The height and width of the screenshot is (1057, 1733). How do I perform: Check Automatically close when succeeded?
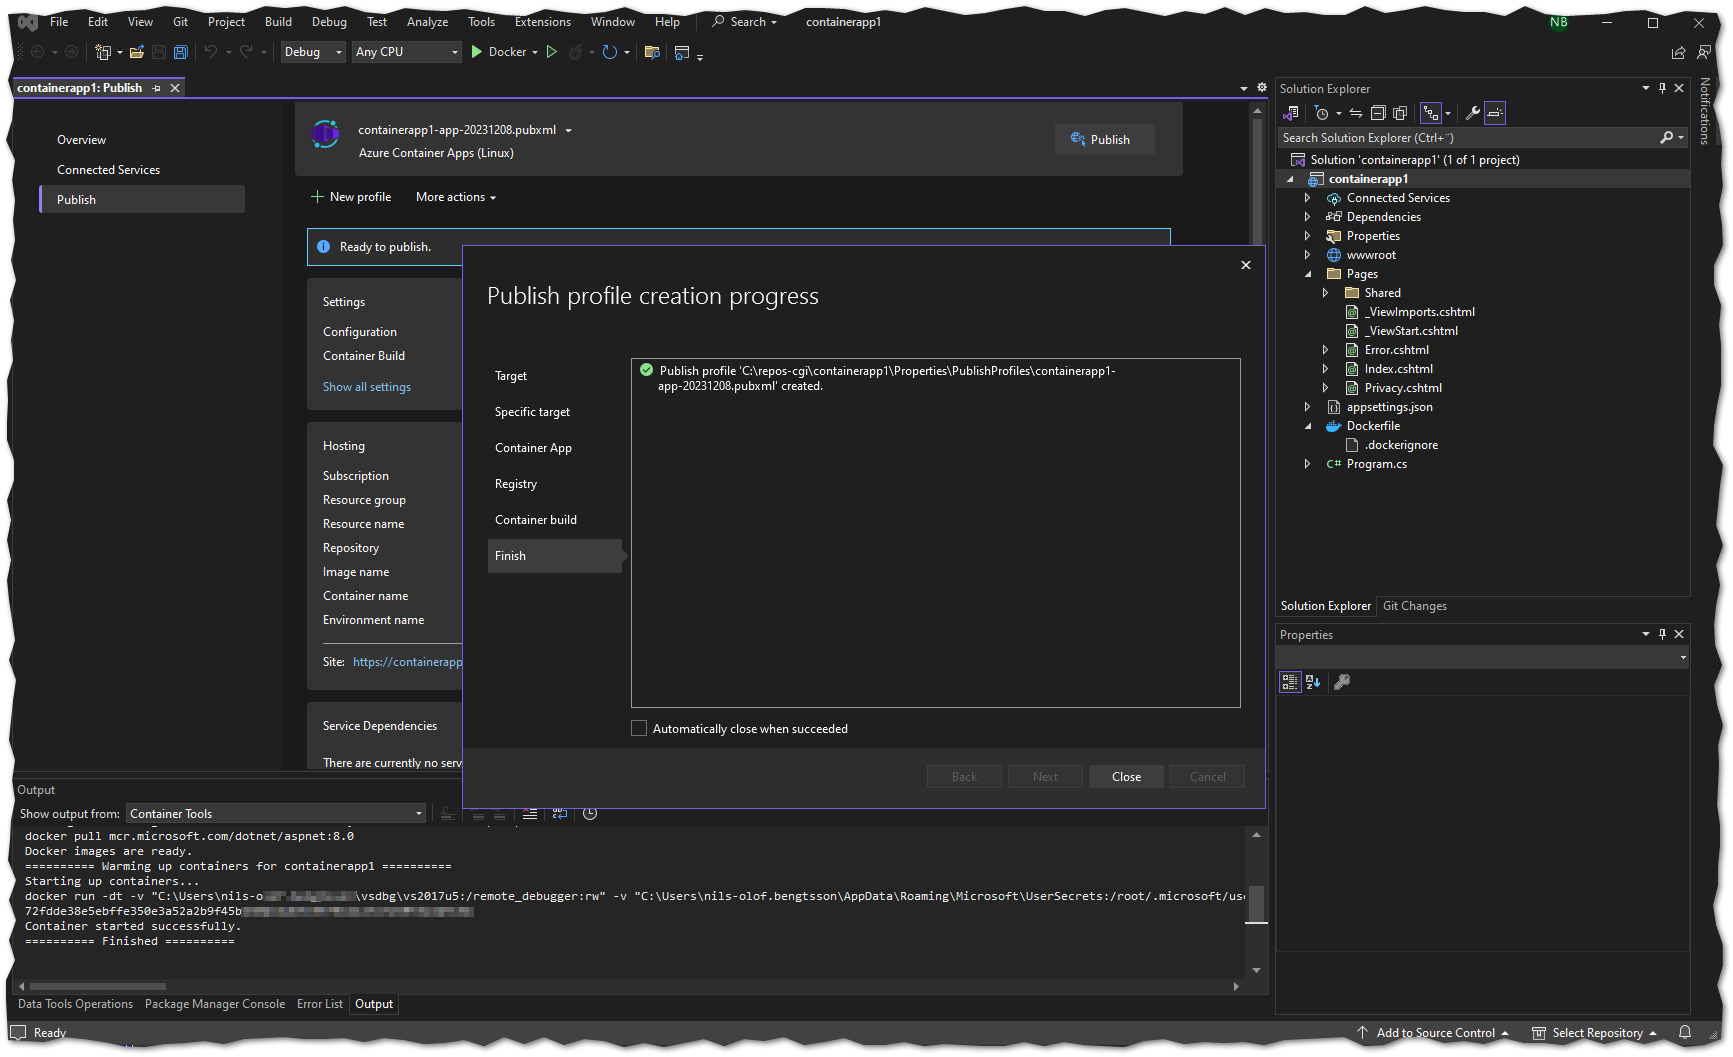[639, 728]
